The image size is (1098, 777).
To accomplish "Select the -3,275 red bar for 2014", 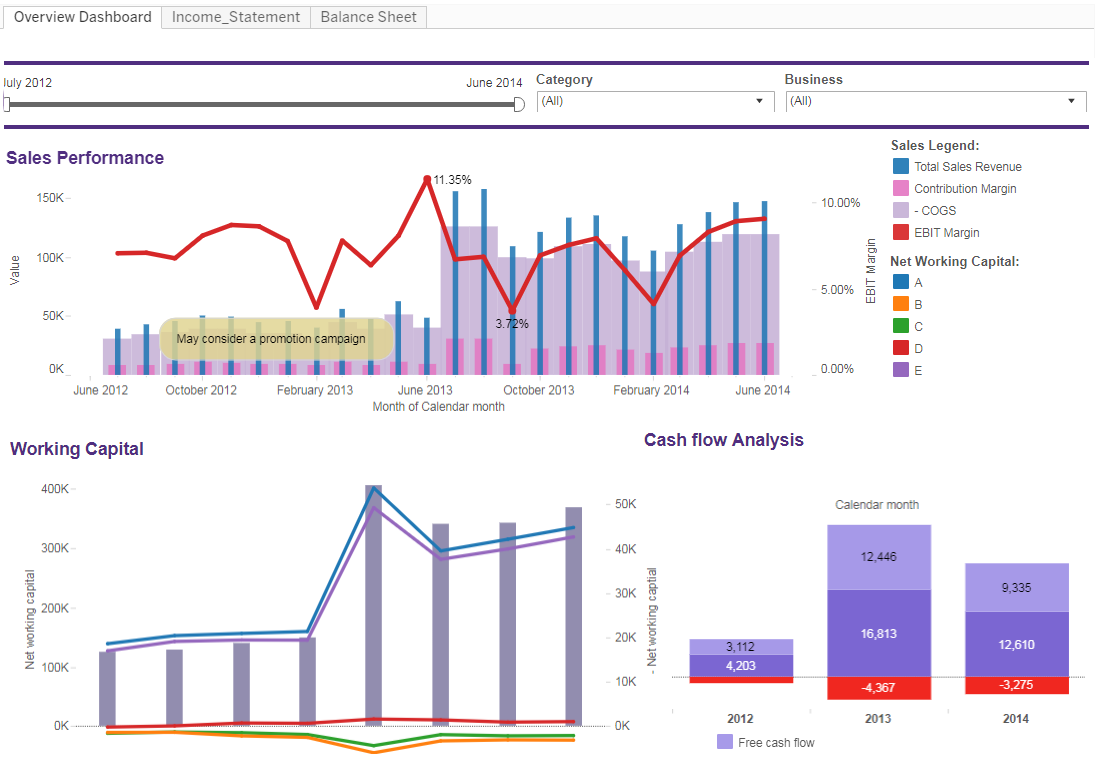I will [x=1016, y=685].
